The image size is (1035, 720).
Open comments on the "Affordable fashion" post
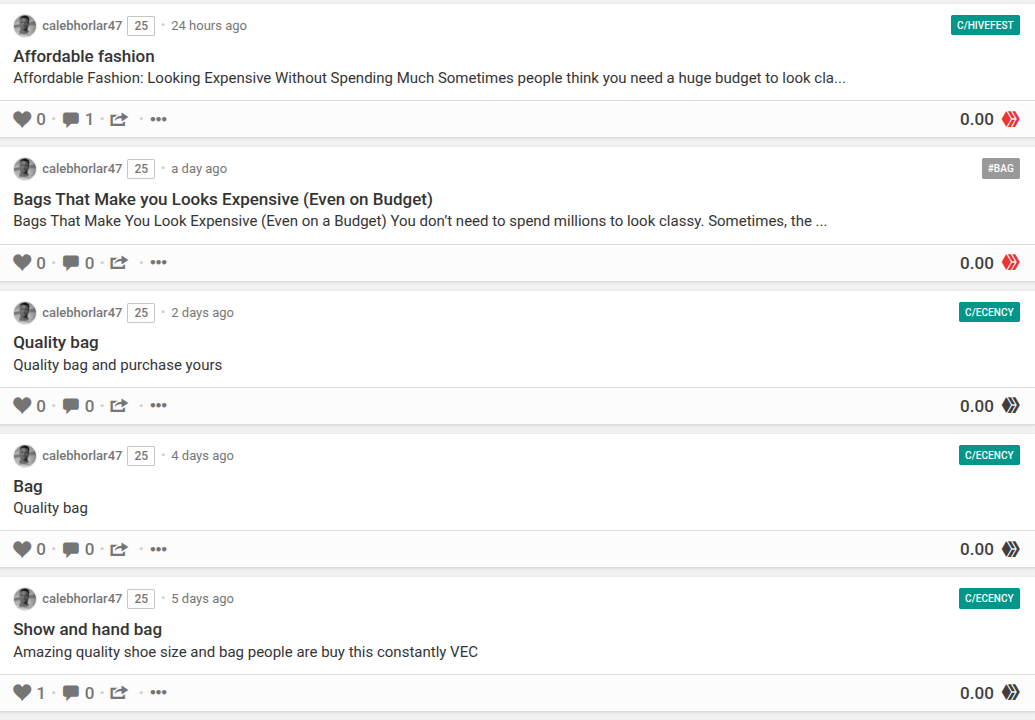[71, 120]
